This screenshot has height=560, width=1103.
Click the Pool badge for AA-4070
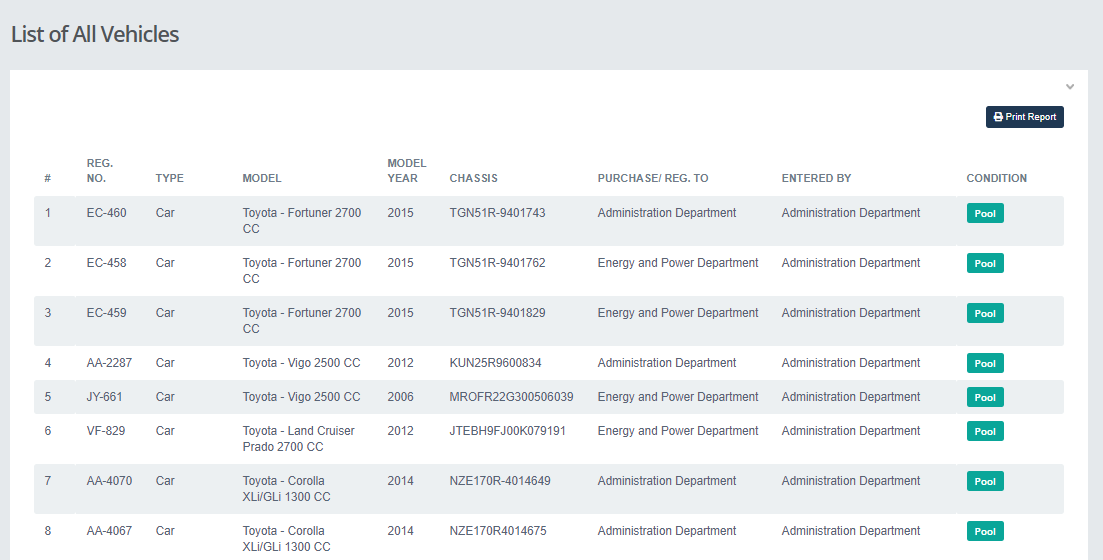[x=985, y=481]
